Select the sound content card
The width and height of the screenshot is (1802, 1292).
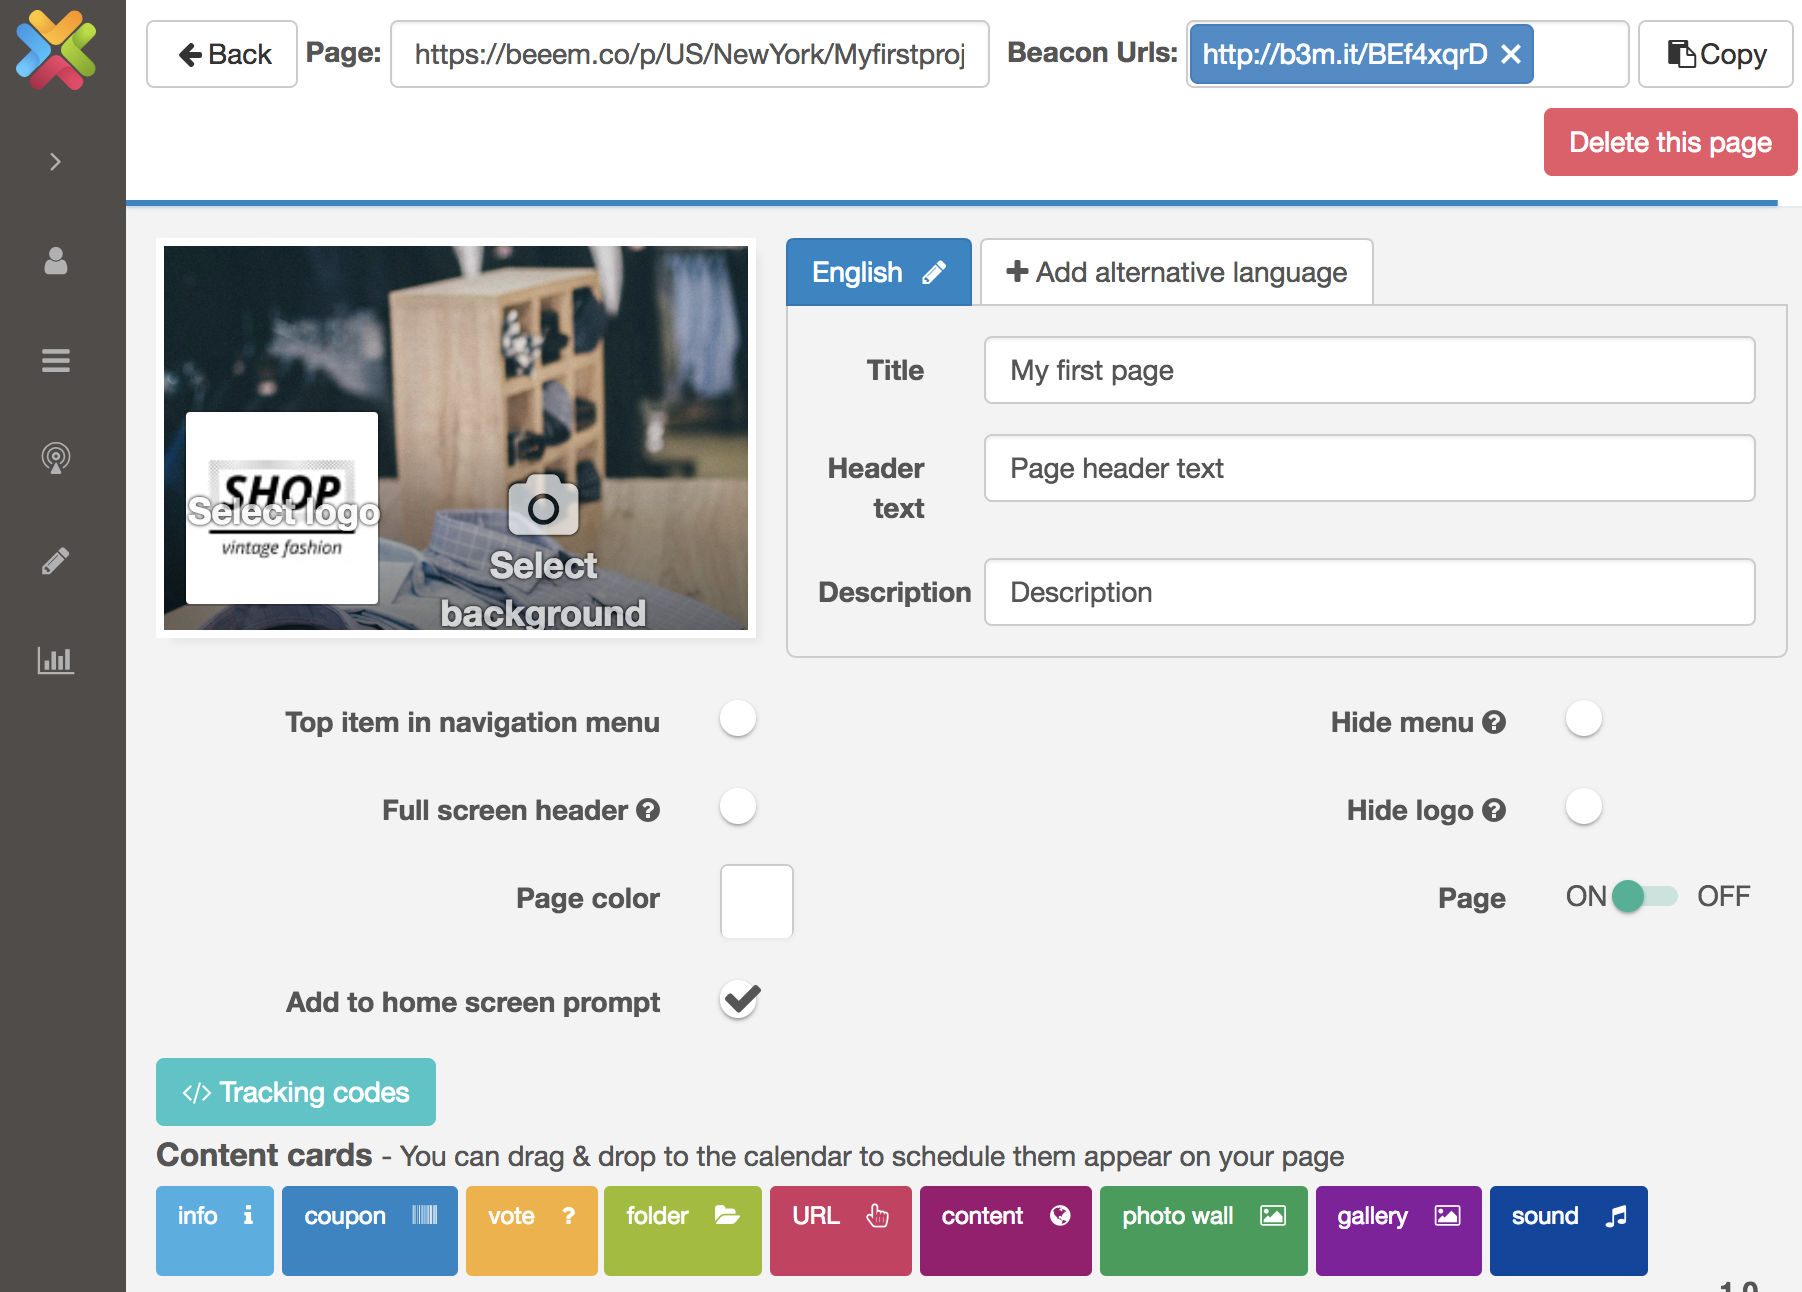[1569, 1230]
